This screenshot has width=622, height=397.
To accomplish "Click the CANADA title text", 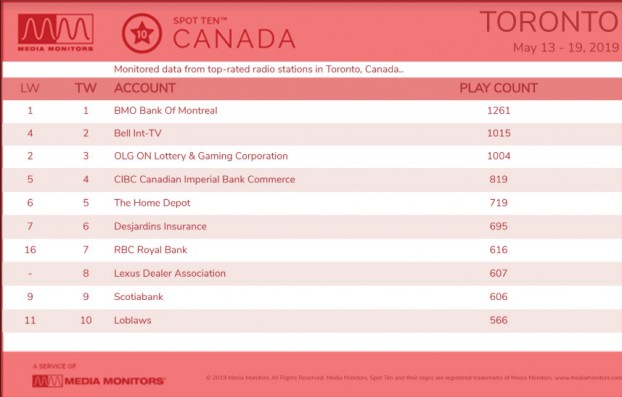I will pos(234,39).
